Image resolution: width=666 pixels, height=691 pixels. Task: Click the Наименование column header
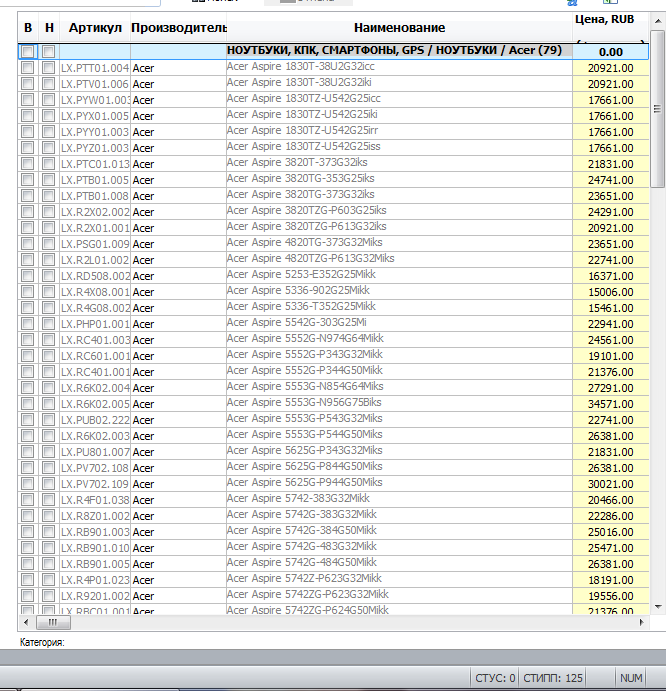pyautogui.click(x=399, y=28)
